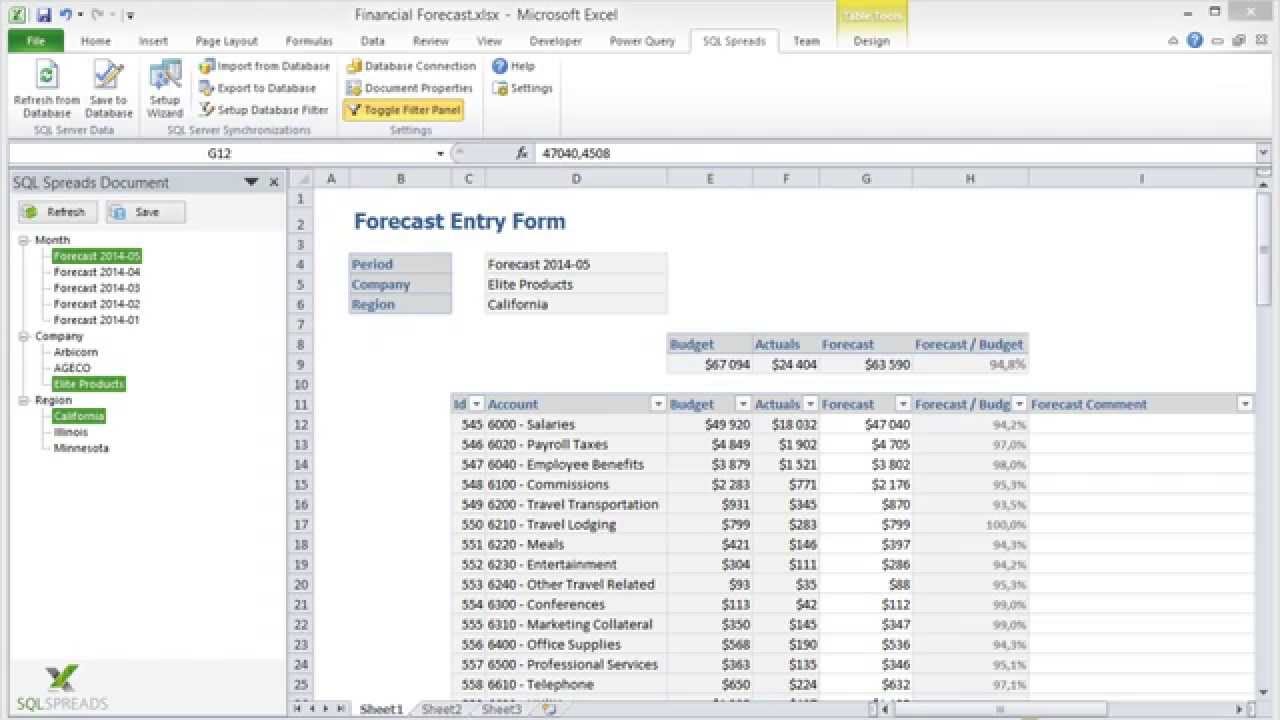Click the Insert Worksheet icon
1280x720 pixels.
[548, 709]
